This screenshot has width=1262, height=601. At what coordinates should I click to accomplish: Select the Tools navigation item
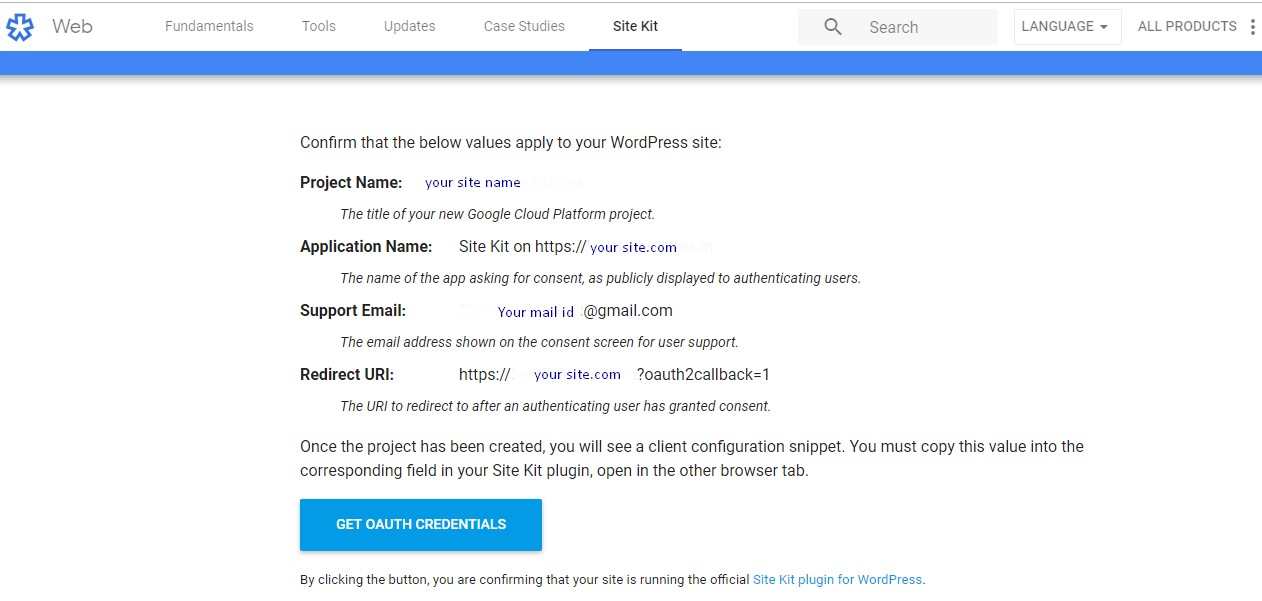(x=318, y=26)
